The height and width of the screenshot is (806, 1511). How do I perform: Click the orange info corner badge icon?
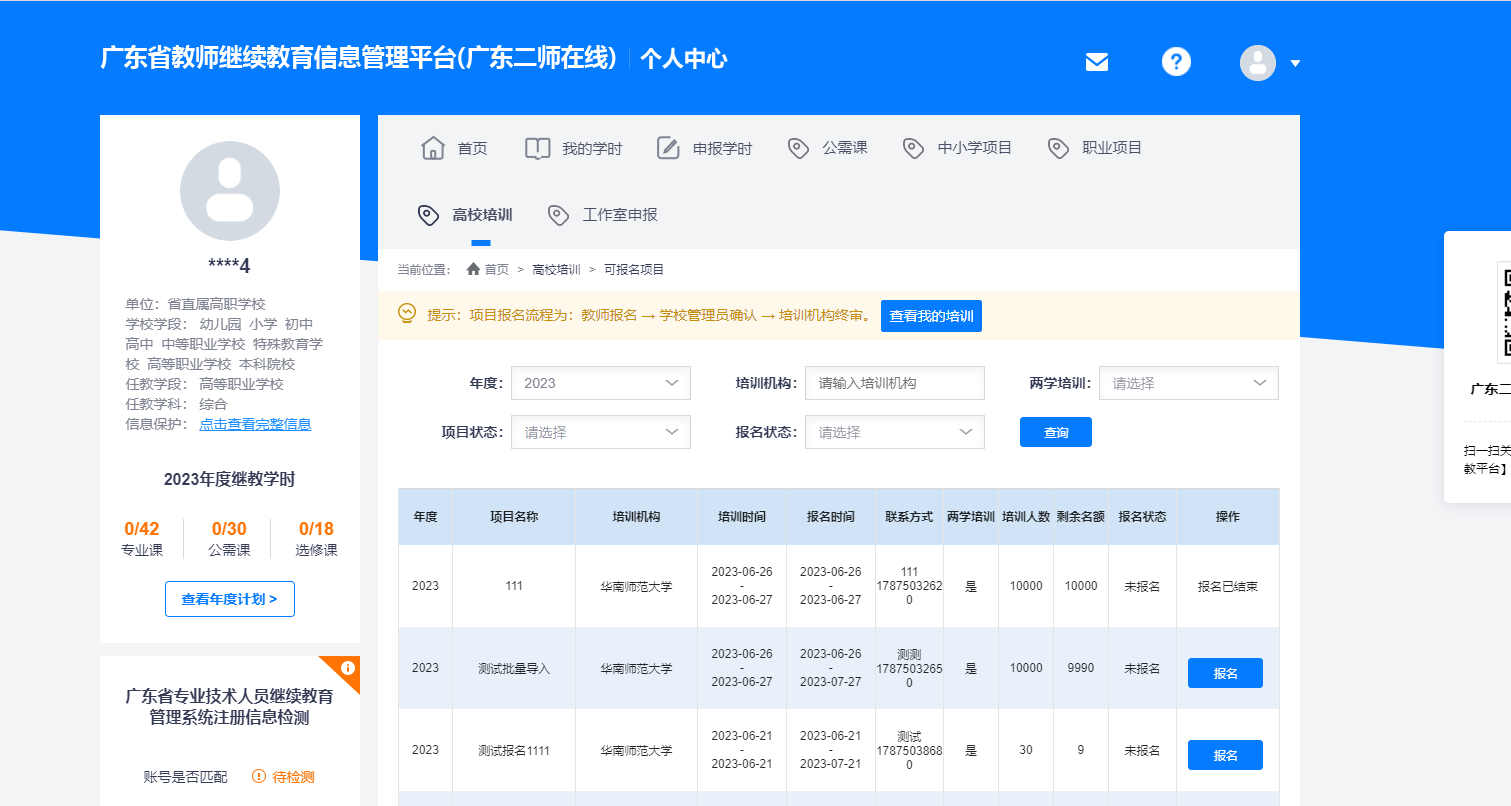[347, 668]
